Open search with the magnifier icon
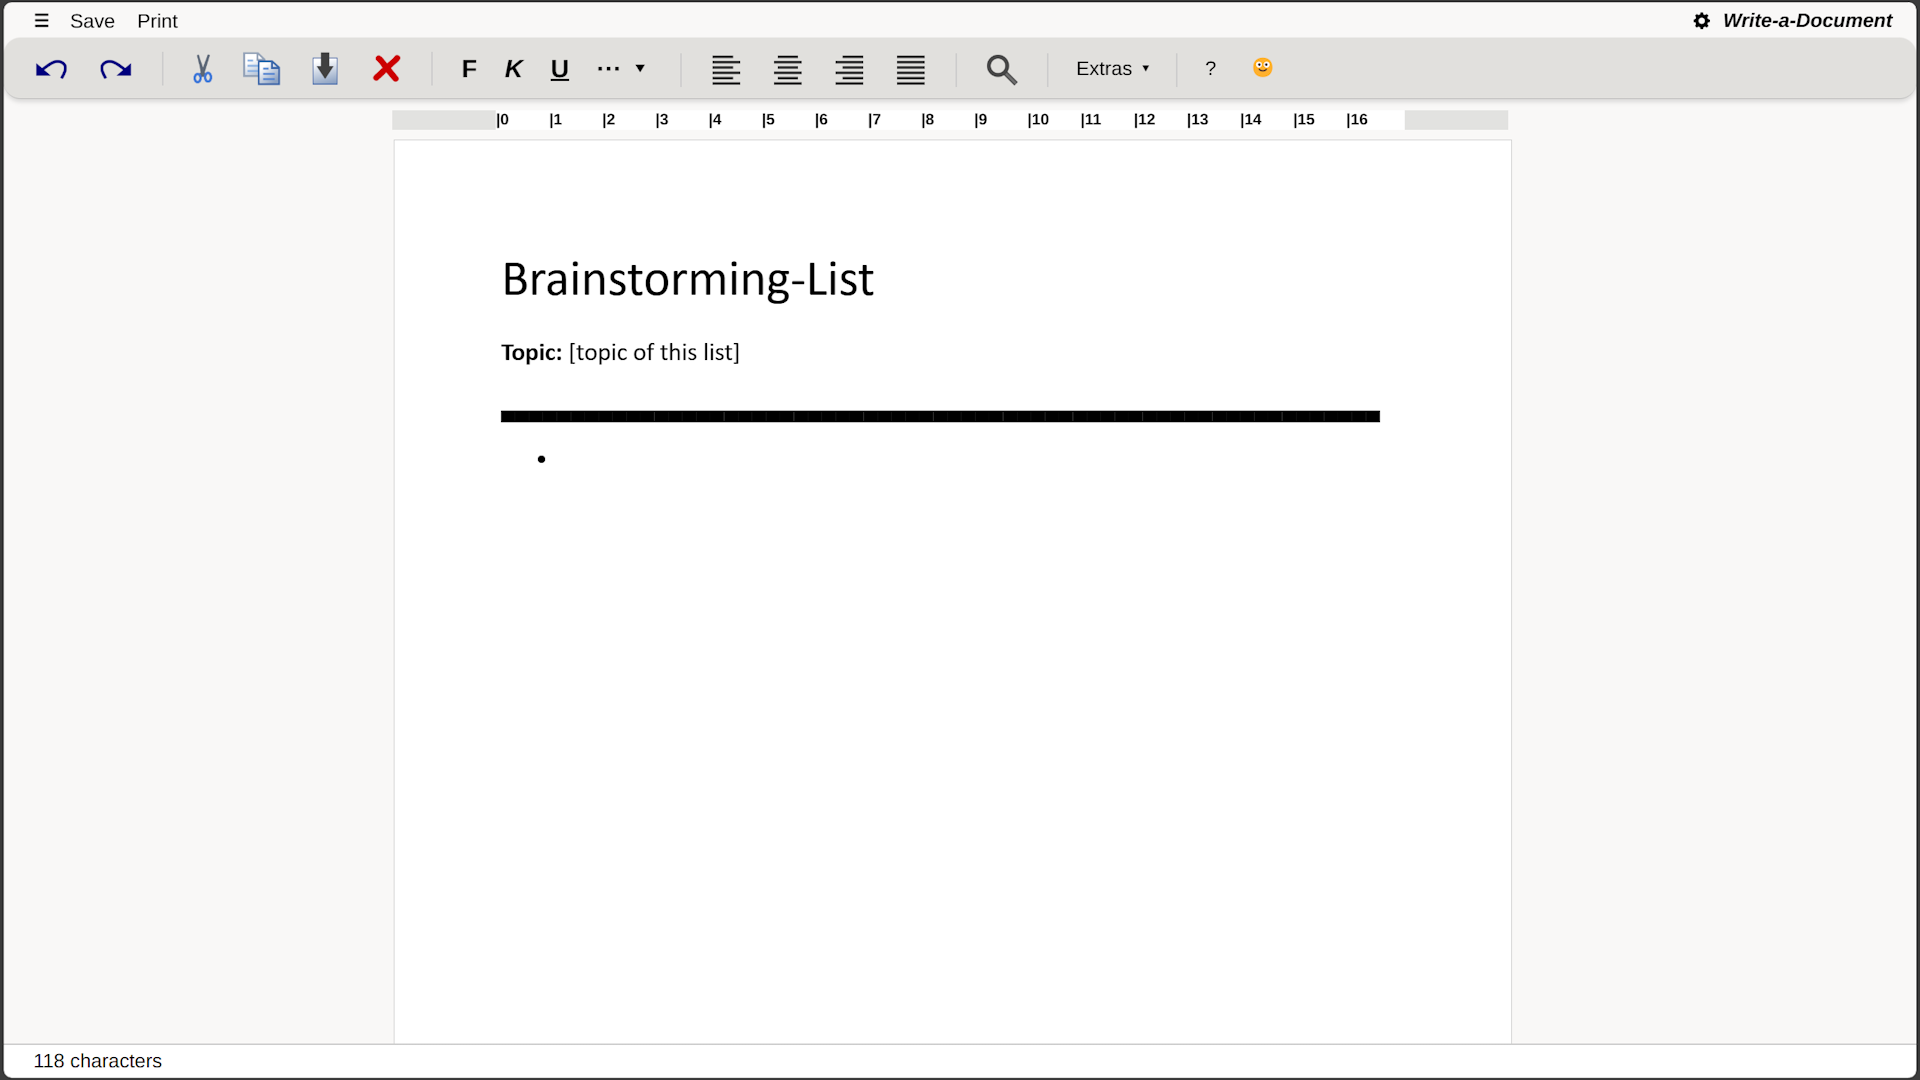1920x1080 pixels. [x=1001, y=69]
